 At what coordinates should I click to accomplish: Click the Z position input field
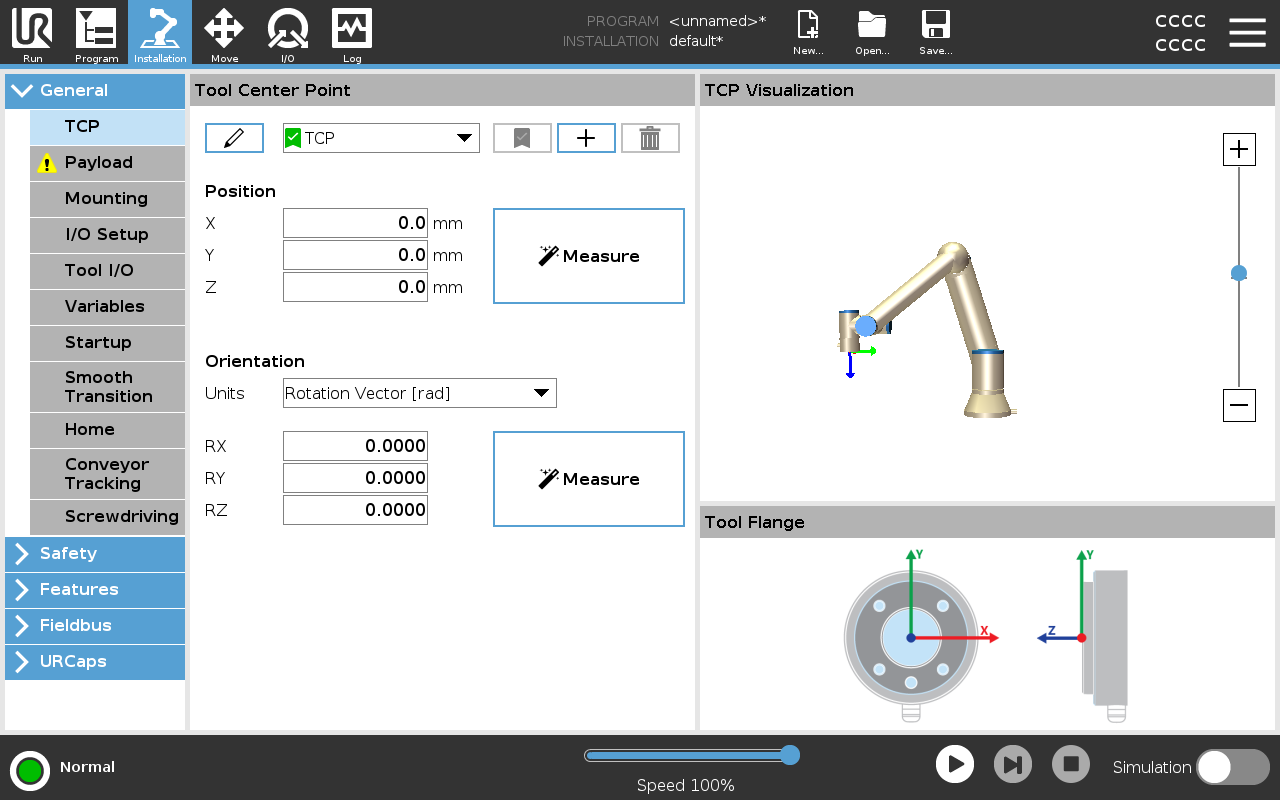click(355, 287)
